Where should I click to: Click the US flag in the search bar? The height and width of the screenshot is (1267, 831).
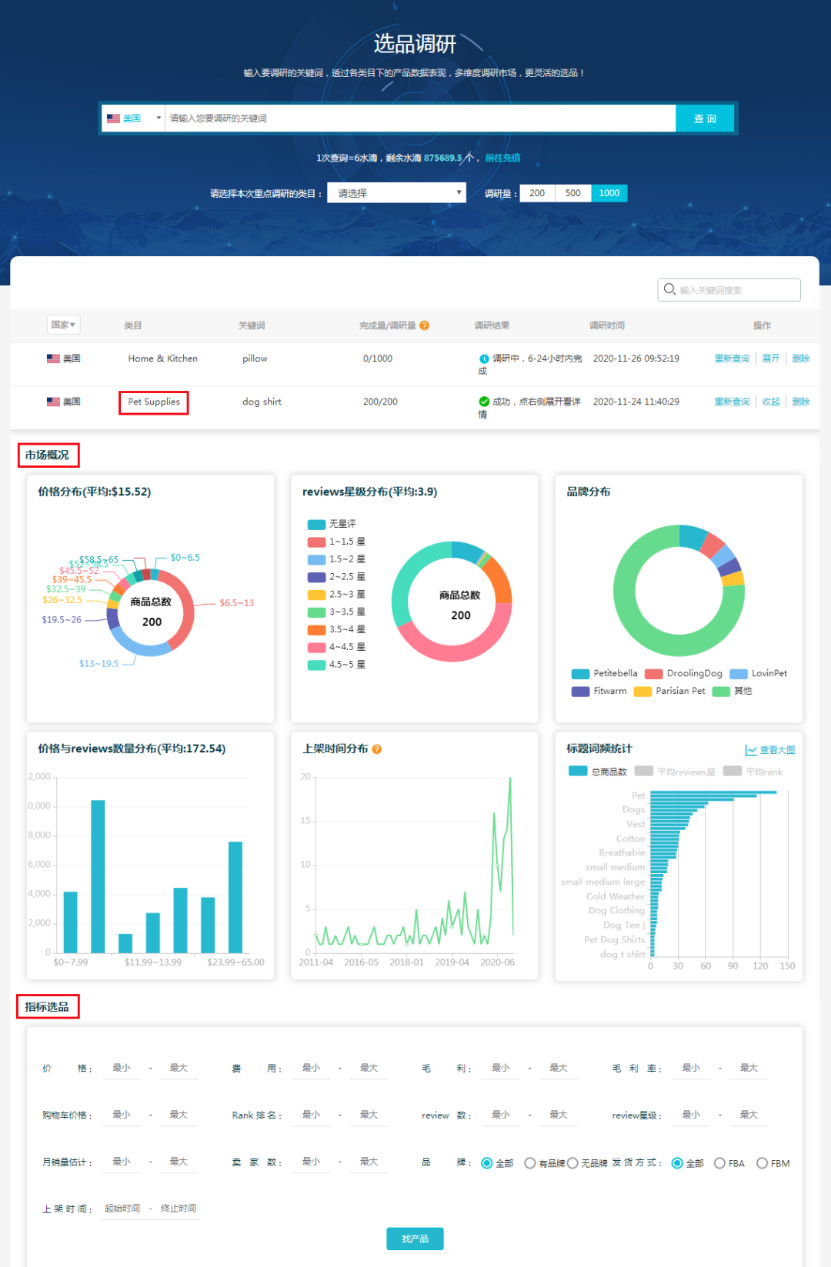113,118
